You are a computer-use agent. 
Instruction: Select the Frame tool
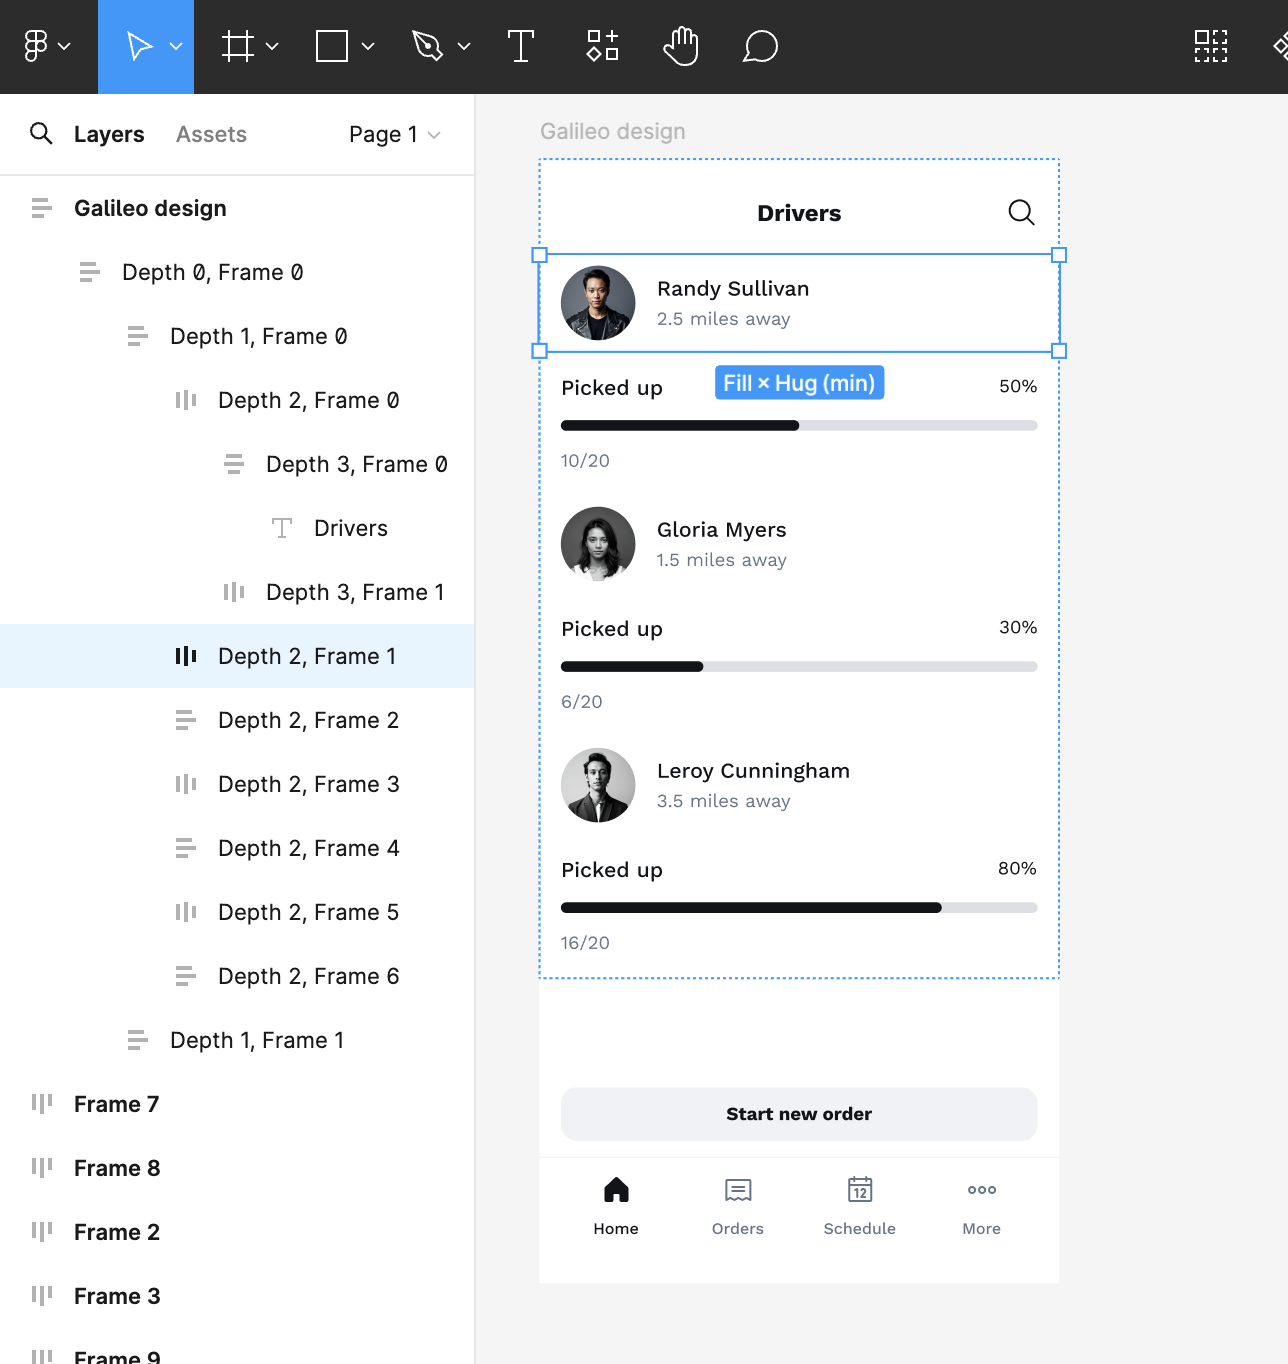237,46
